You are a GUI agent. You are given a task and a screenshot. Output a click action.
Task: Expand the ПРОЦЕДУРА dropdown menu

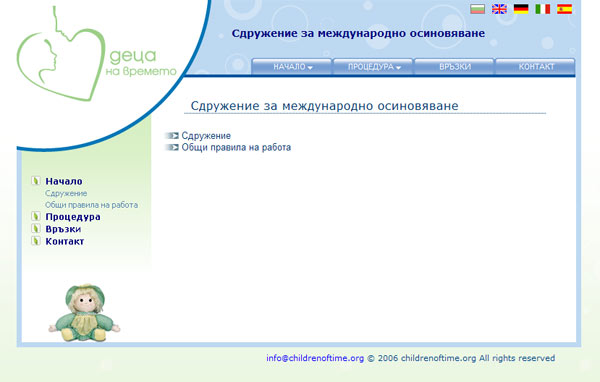click(373, 67)
